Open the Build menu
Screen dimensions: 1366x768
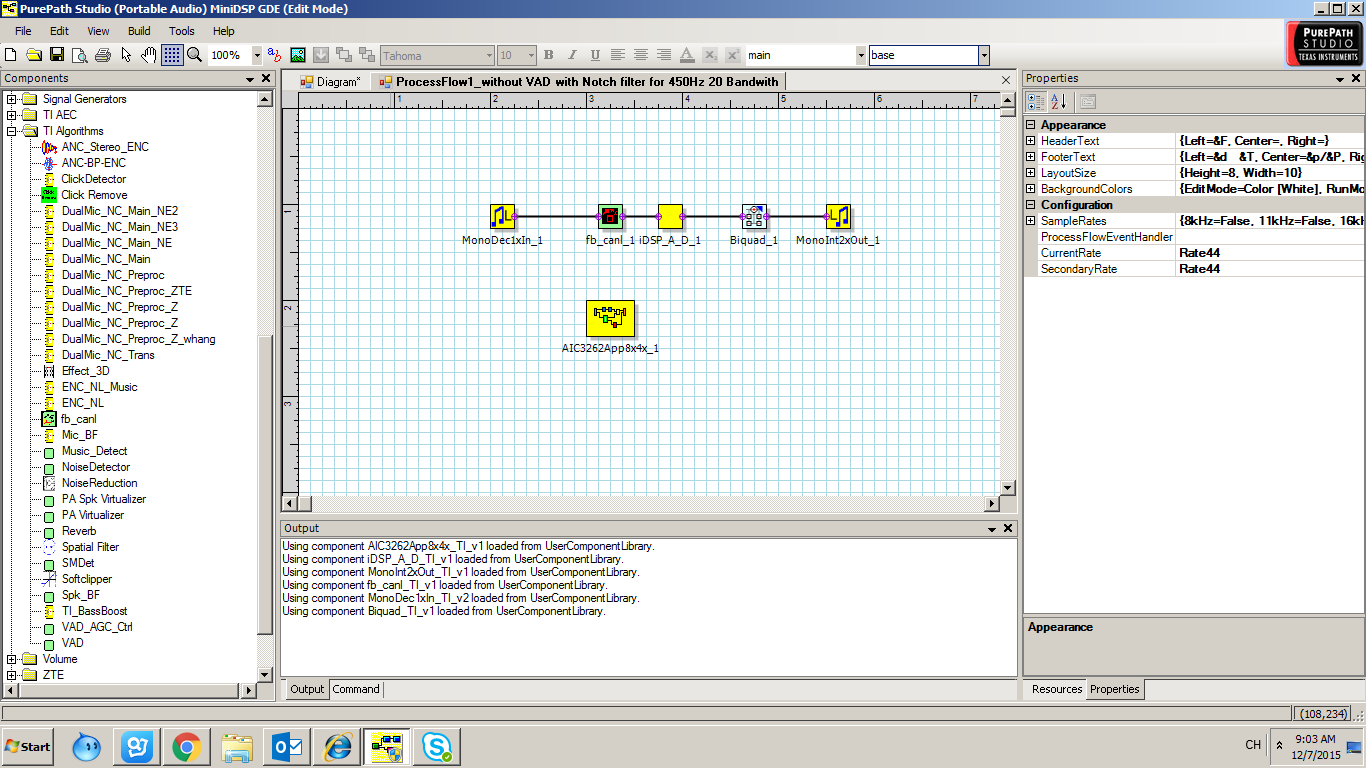139,31
